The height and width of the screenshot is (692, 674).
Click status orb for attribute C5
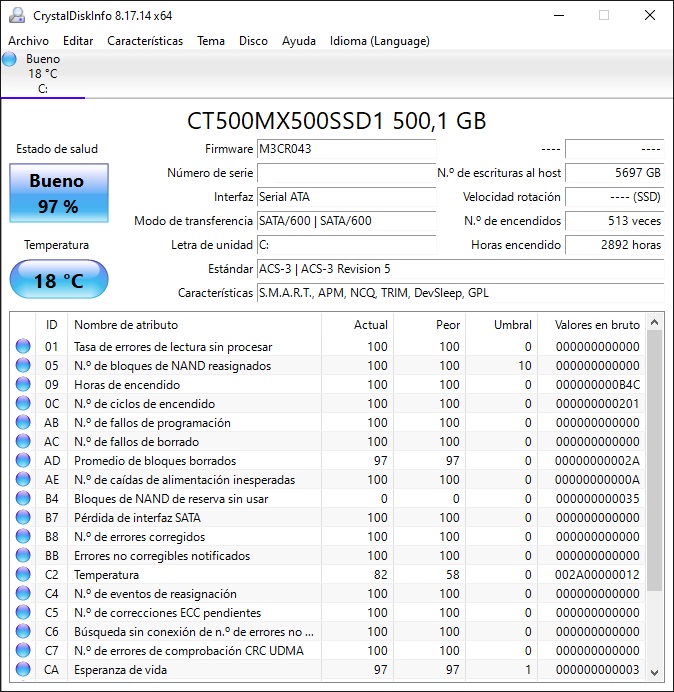(x=23, y=613)
